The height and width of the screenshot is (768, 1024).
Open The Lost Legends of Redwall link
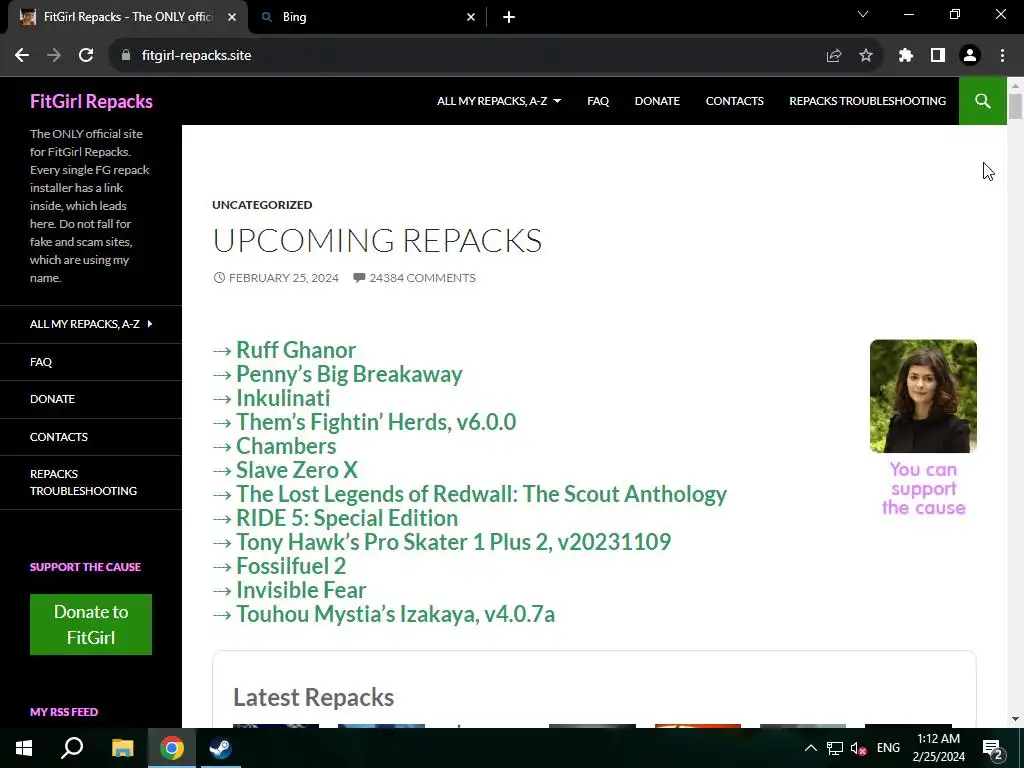pos(481,494)
